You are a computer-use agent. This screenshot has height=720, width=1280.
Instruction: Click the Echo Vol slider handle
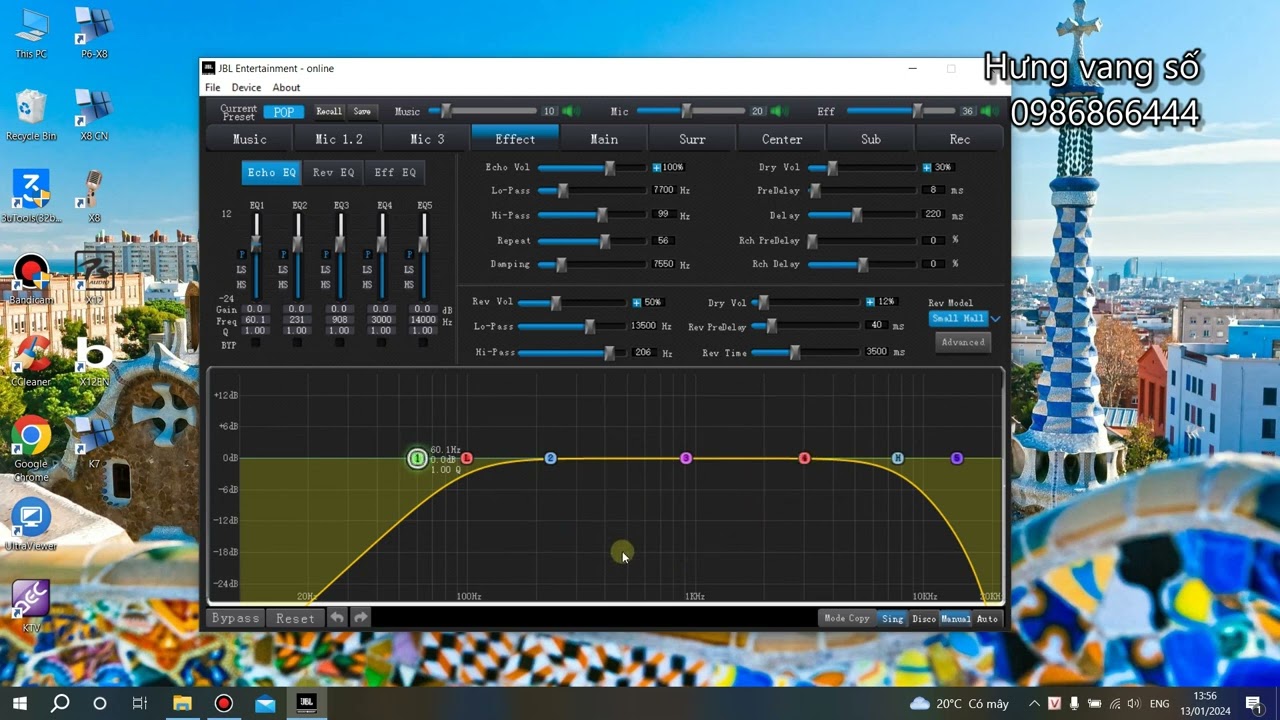[610, 168]
